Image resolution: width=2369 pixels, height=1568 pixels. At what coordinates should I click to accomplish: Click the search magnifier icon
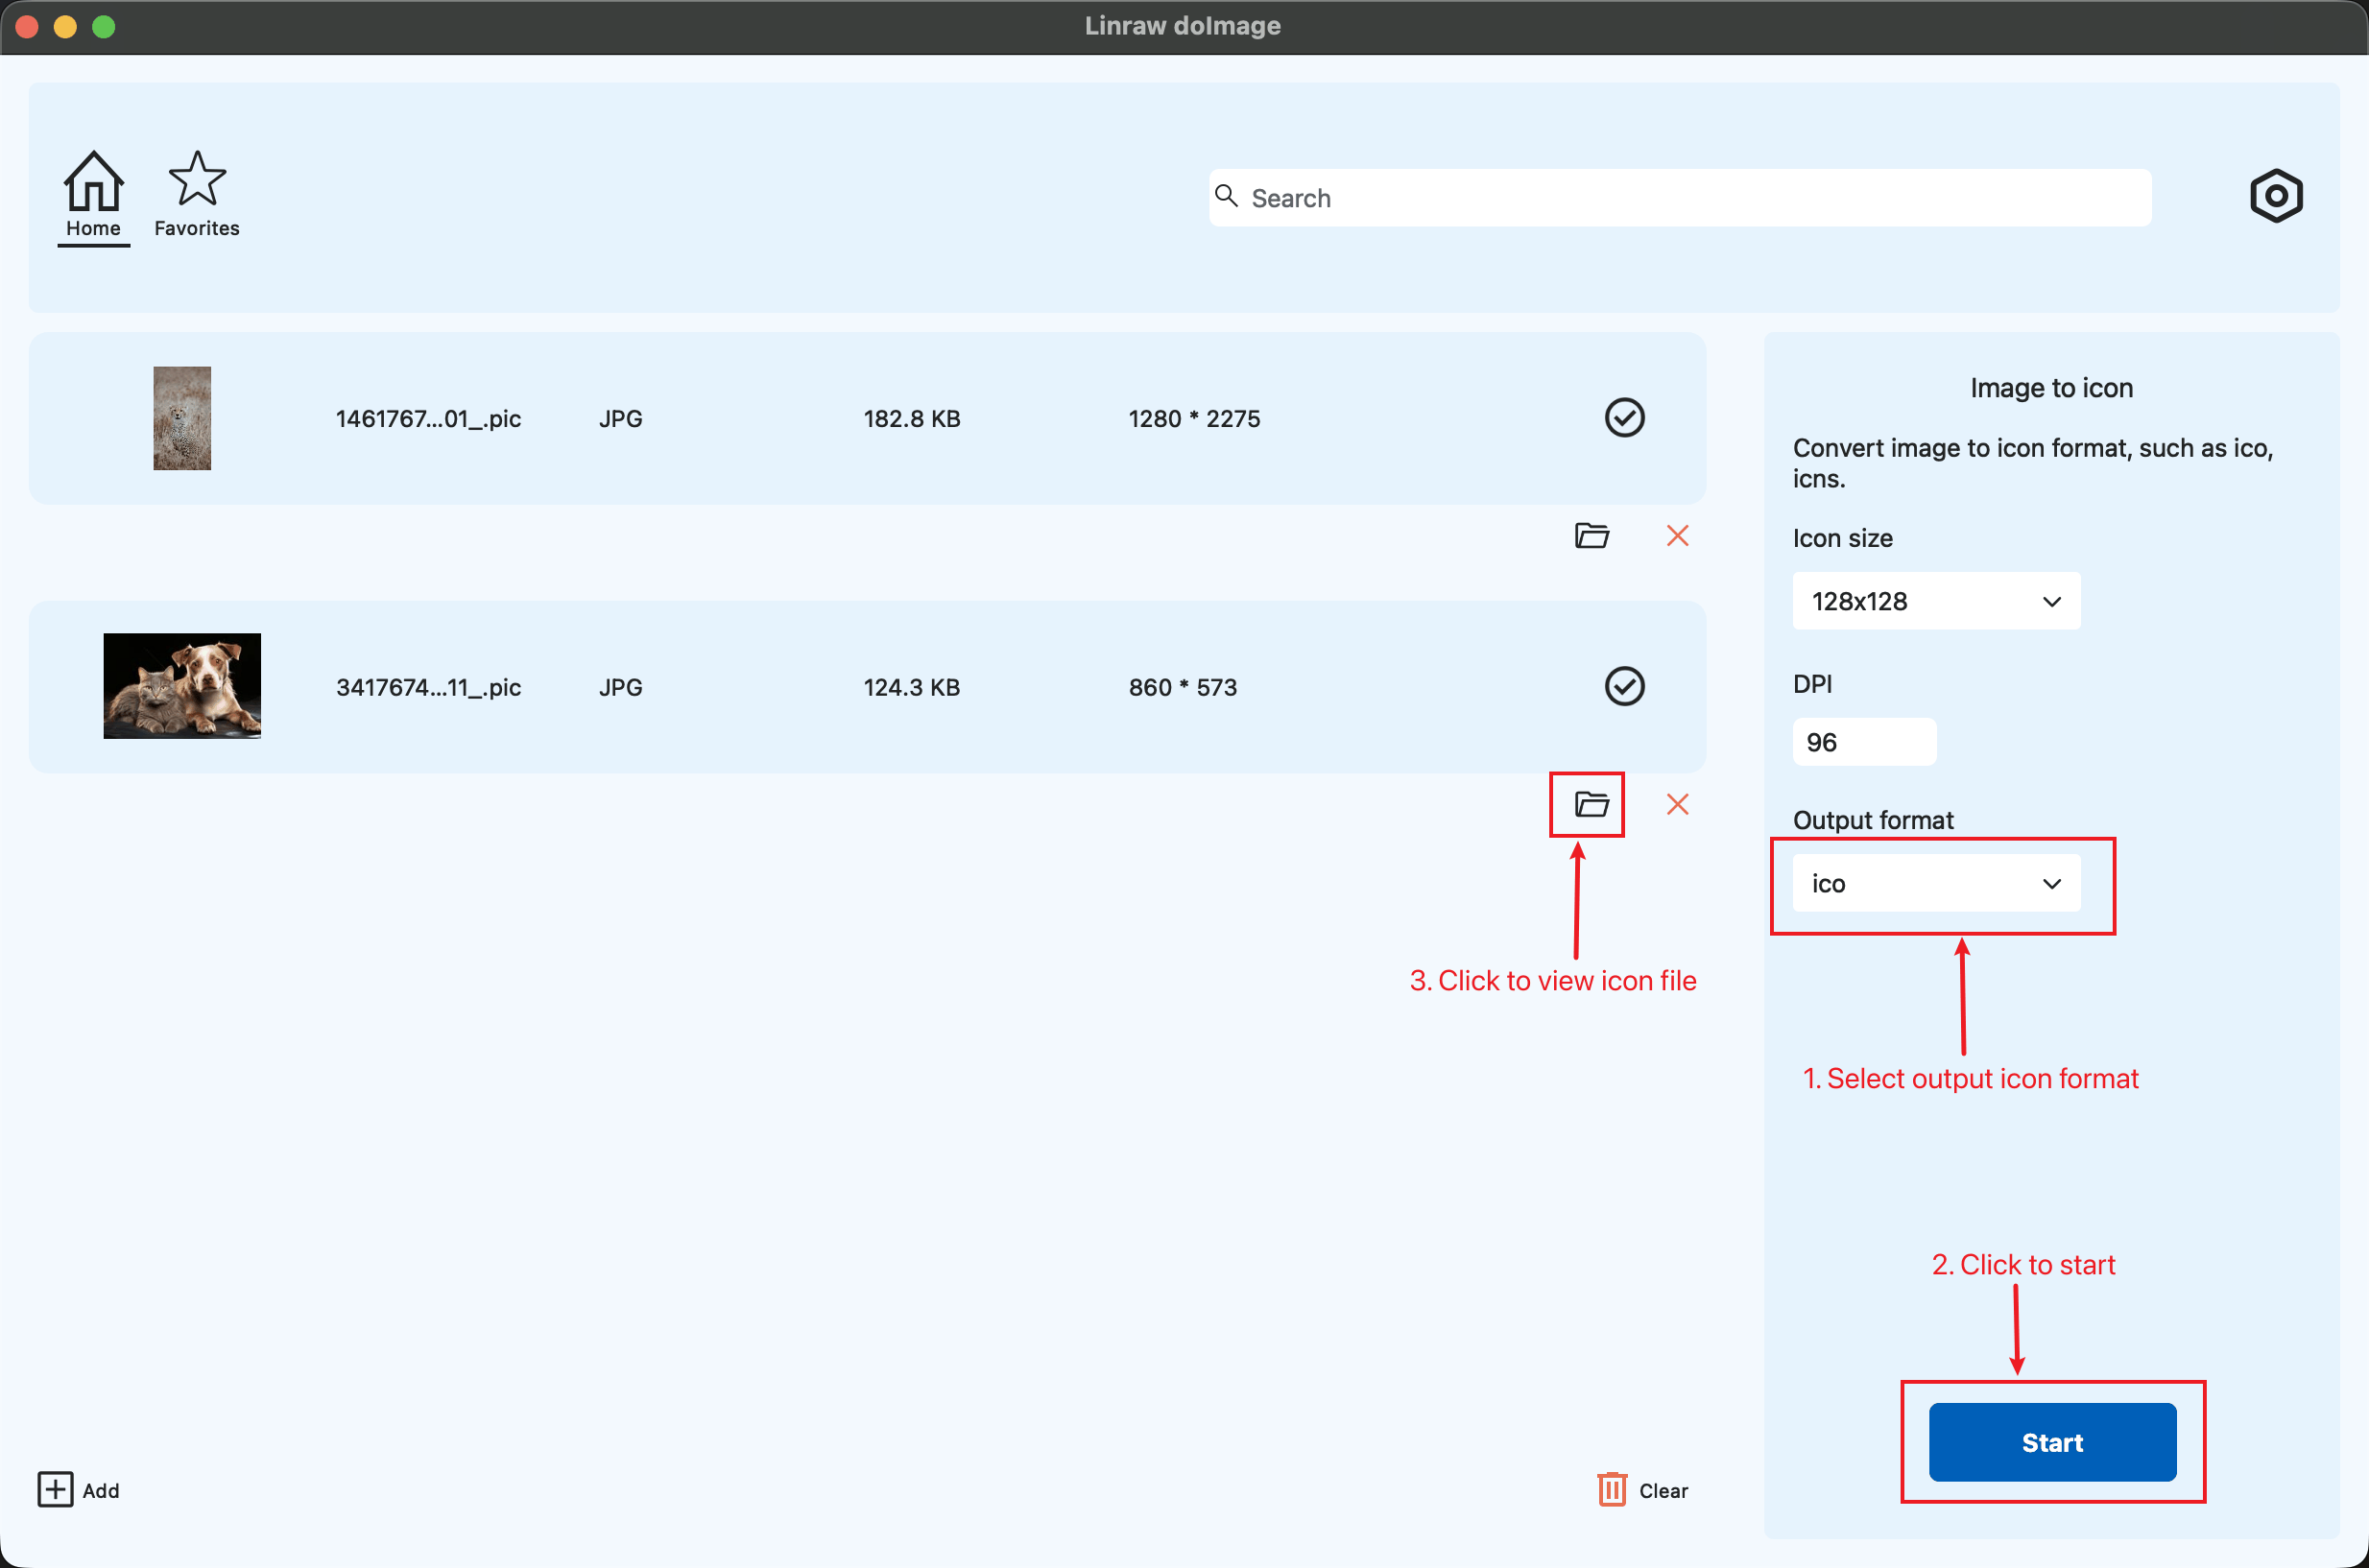coord(1228,196)
